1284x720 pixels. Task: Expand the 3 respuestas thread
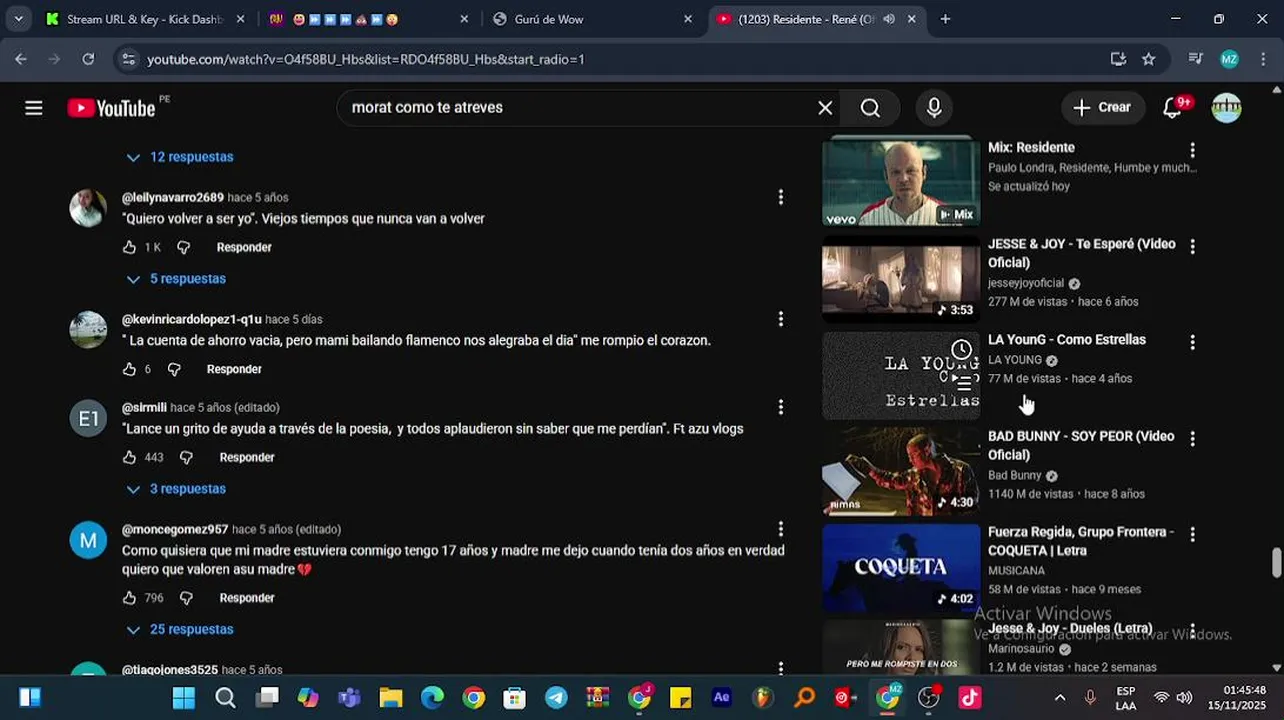176,489
